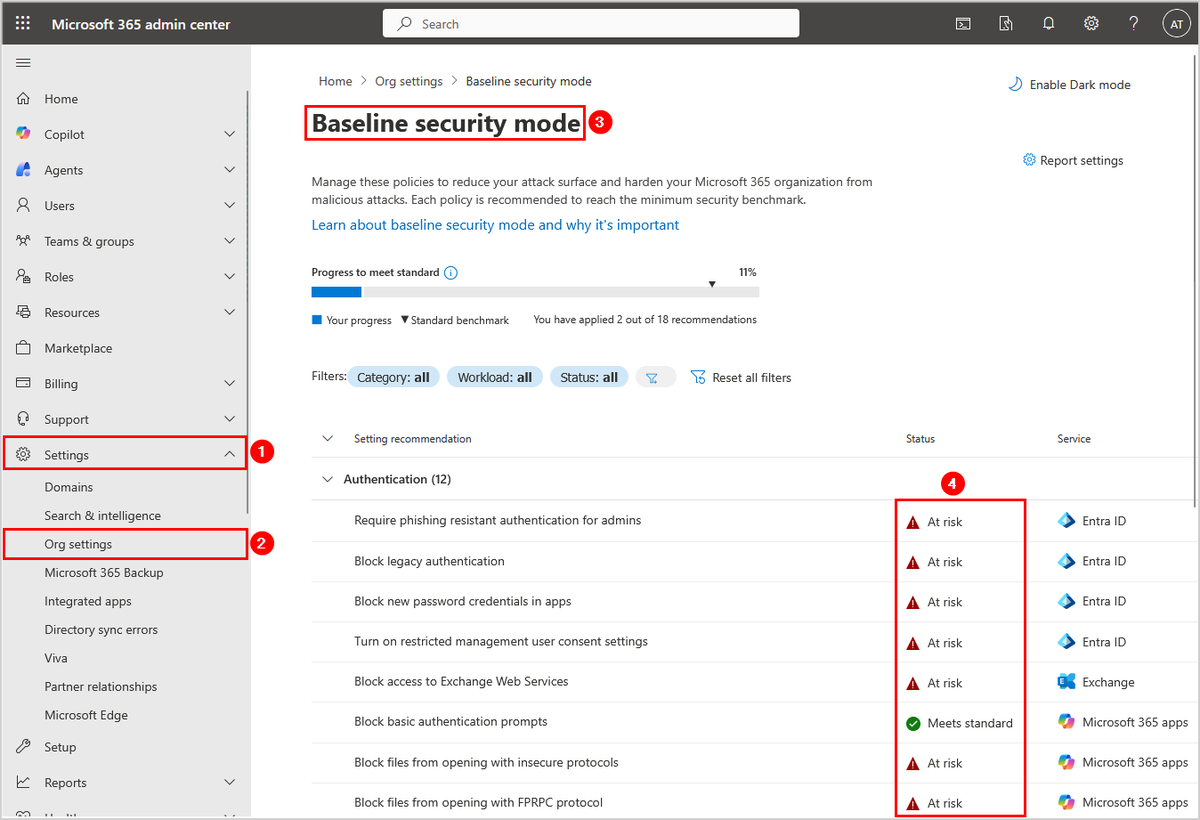The width and height of the screenshot is (1200, 820).
Task: Sort by the Status column header
Action: tap(920, 439)
